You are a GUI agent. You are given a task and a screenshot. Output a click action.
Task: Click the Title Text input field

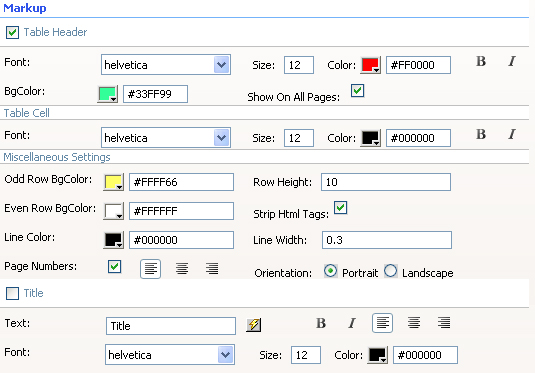click(171, 326)
